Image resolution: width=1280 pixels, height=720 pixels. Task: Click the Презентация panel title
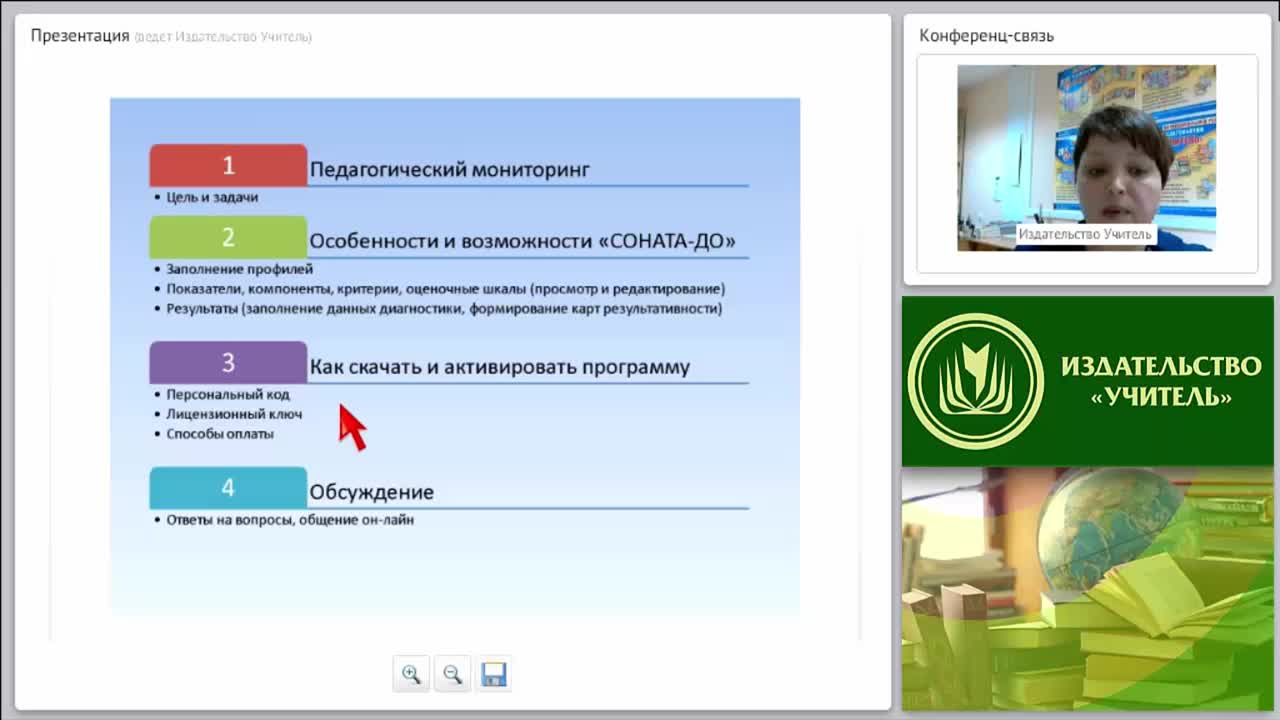80,36
